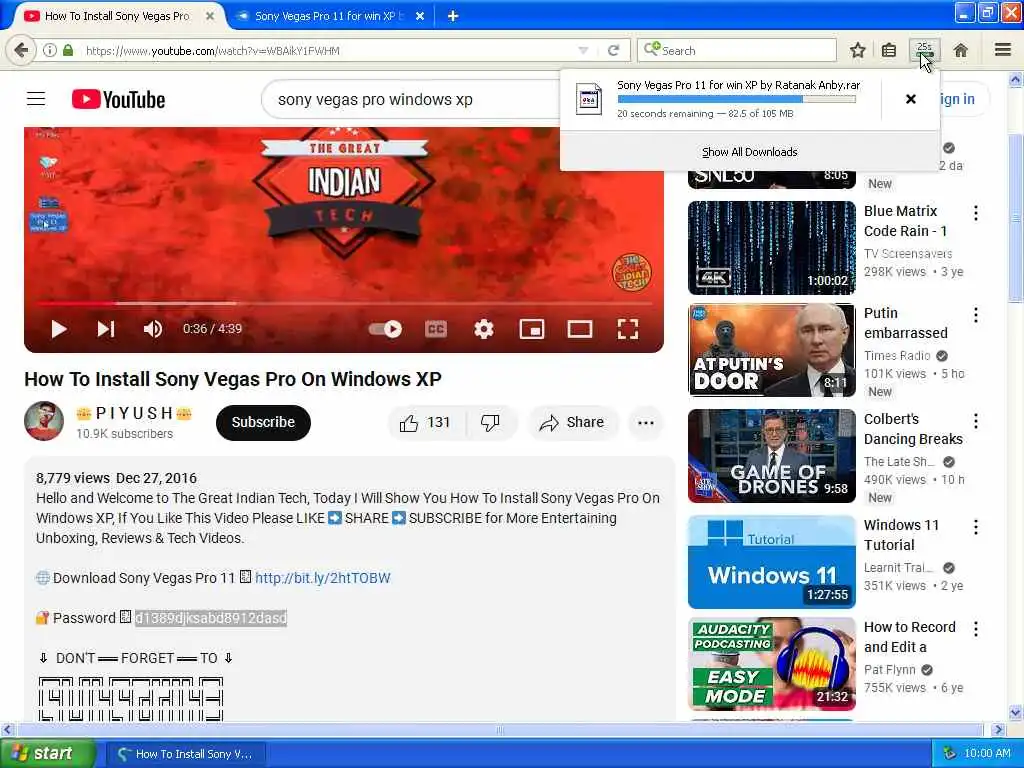
Task: Open more actions ellipsis below video
Action: 646,423
